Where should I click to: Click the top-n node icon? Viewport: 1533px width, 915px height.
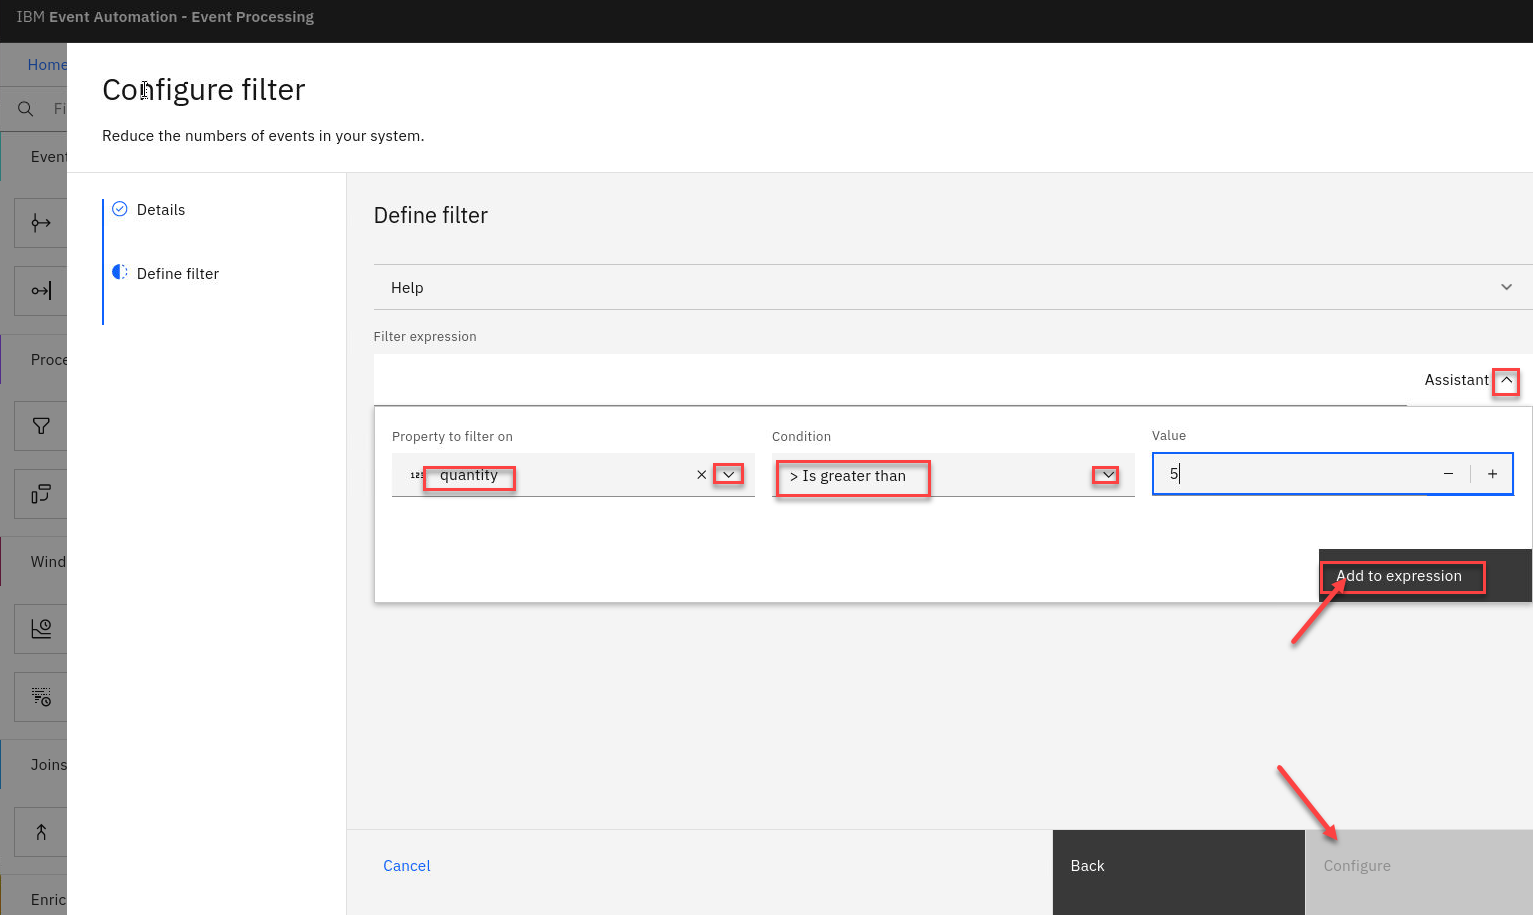point(41,697)
